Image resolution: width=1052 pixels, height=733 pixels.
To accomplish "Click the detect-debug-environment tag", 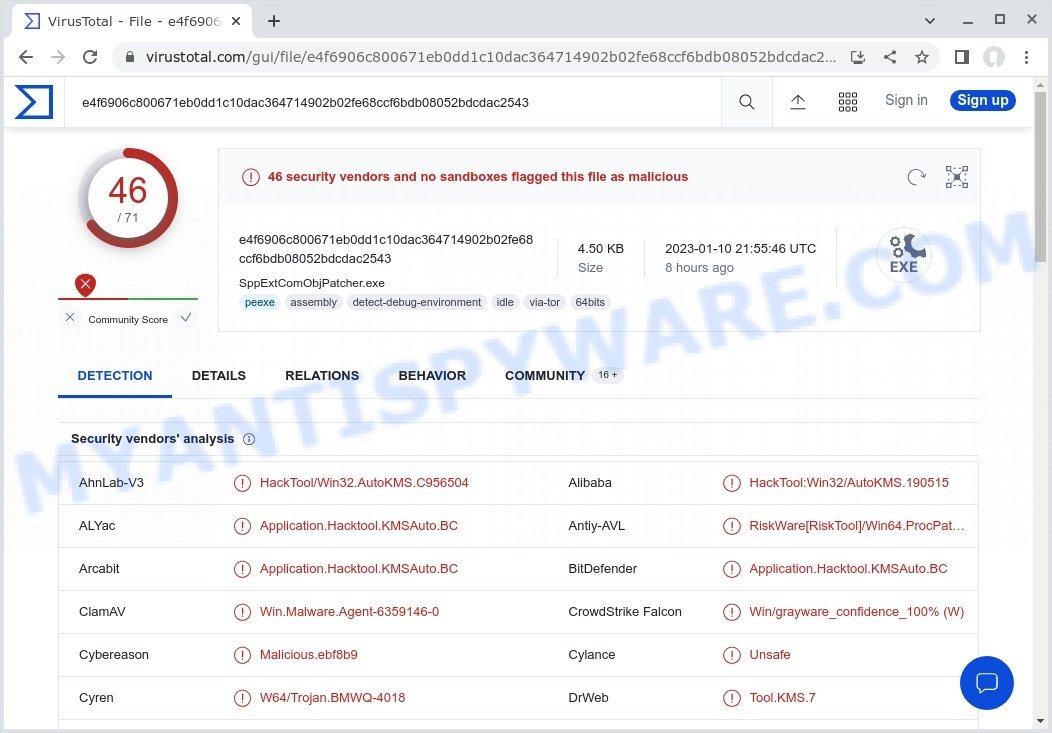I will click(417, 302).
